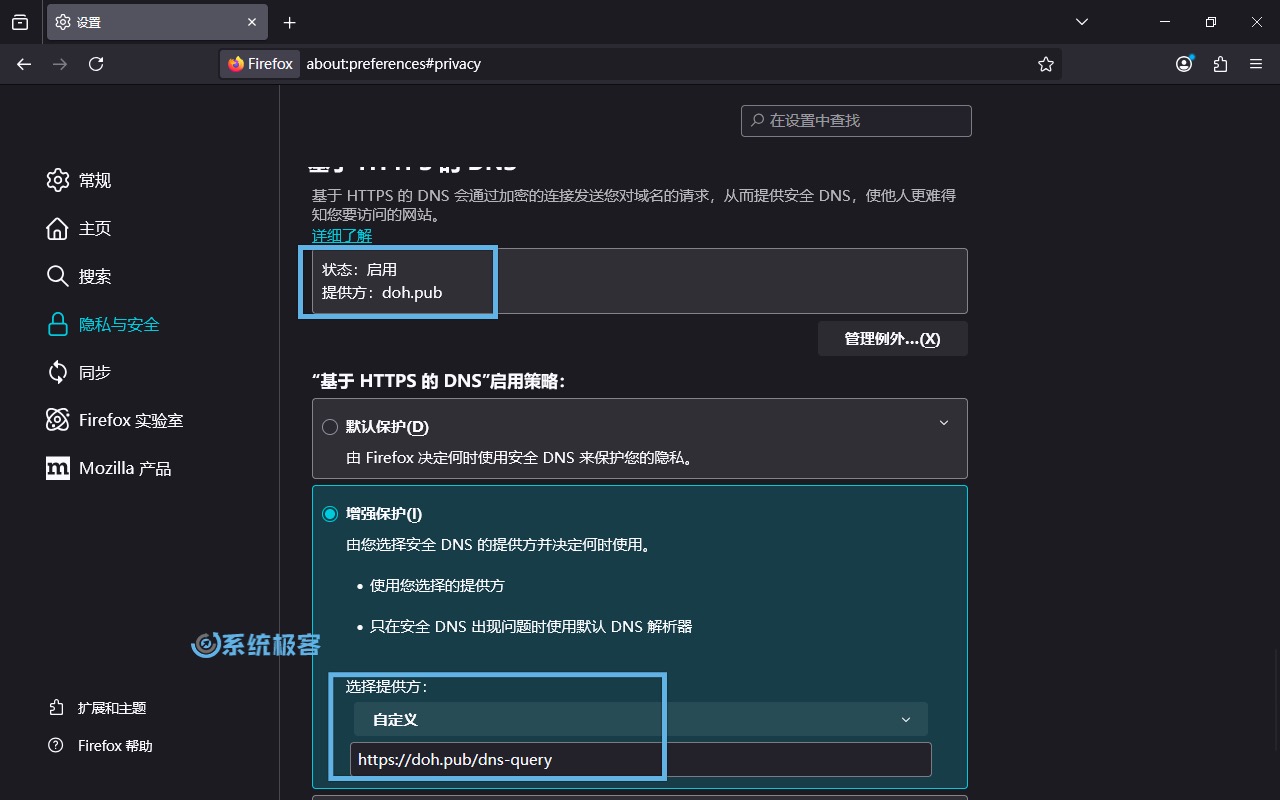Image resolution: width=1280 pixels, height=800 pixels.
Task: Click the Mozilla 产品 logo icon
Action: [x=57, y=468]
